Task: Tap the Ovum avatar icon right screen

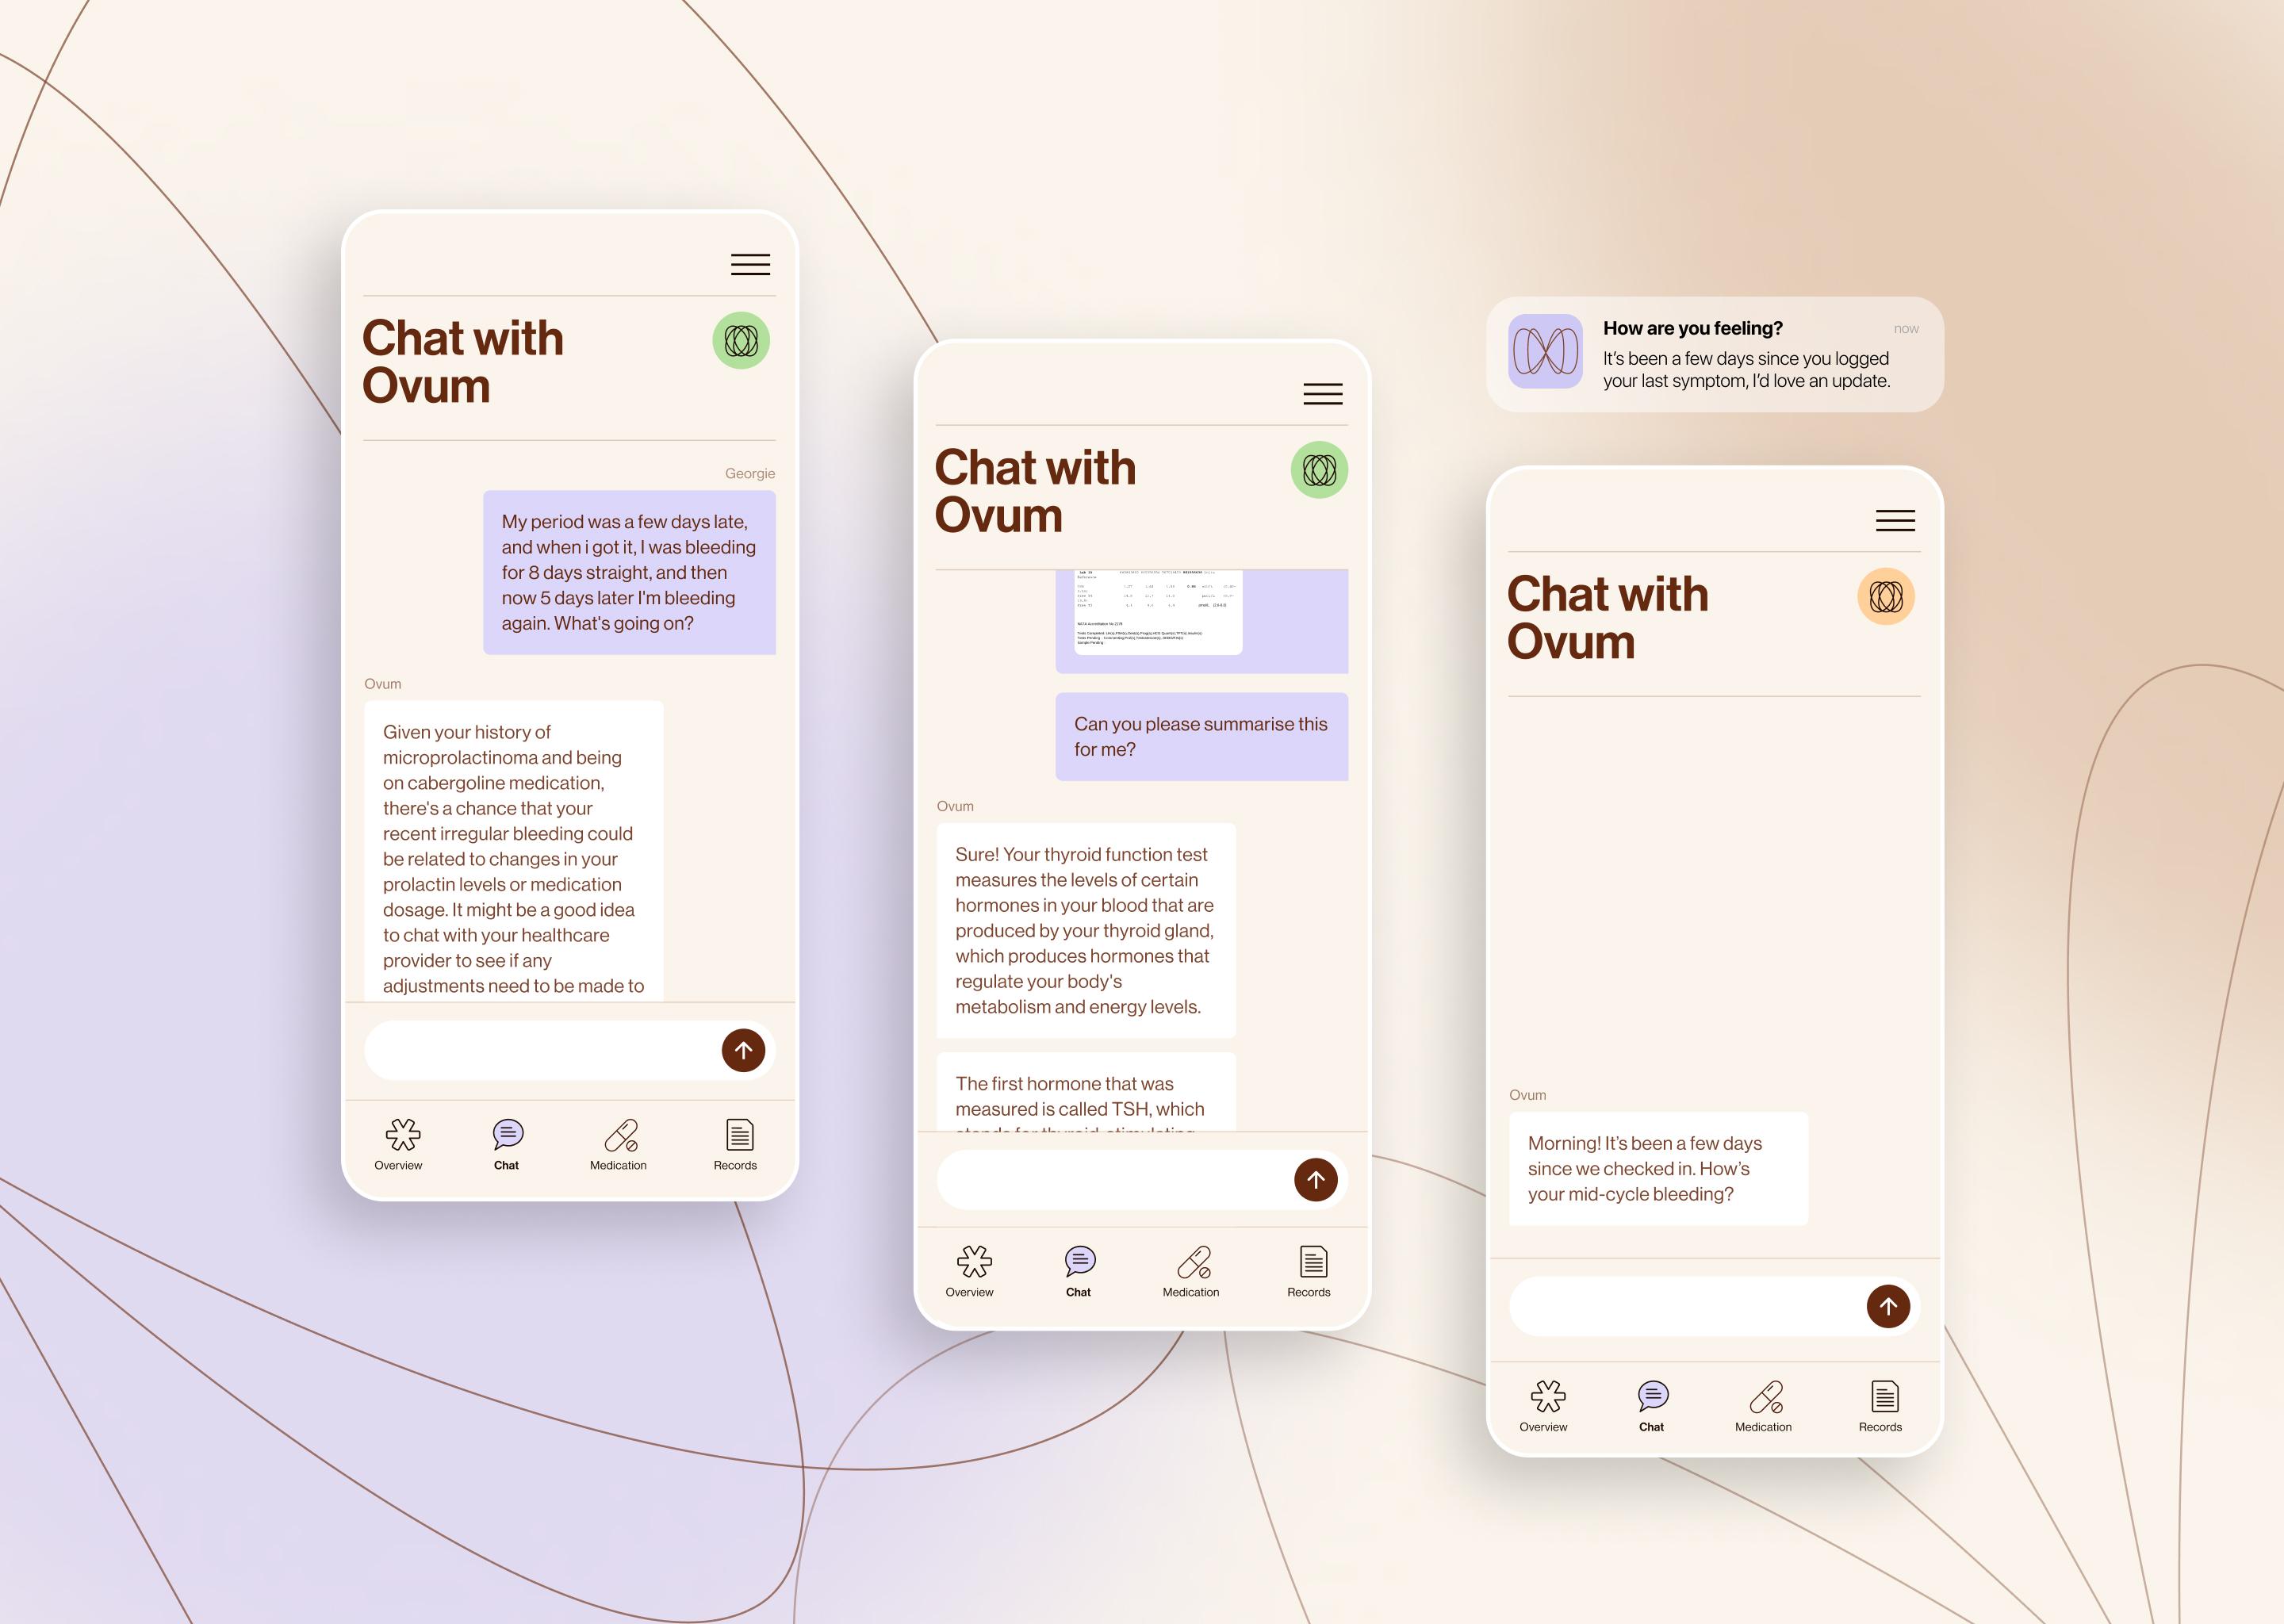Action: [1882, 591]
